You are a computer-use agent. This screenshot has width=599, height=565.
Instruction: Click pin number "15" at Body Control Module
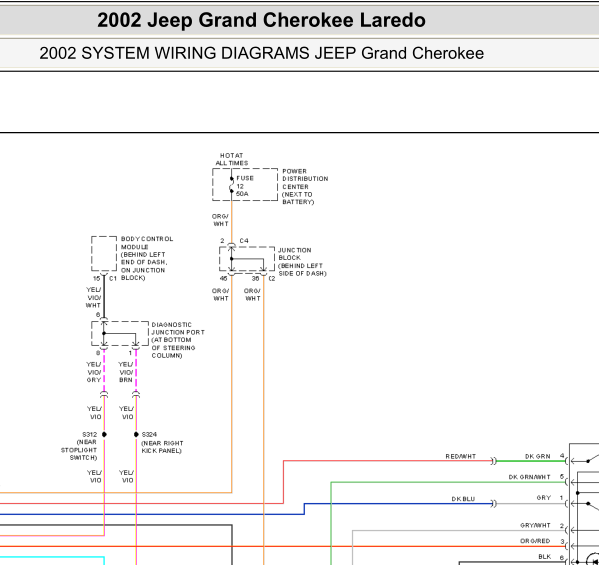[97, 278]
